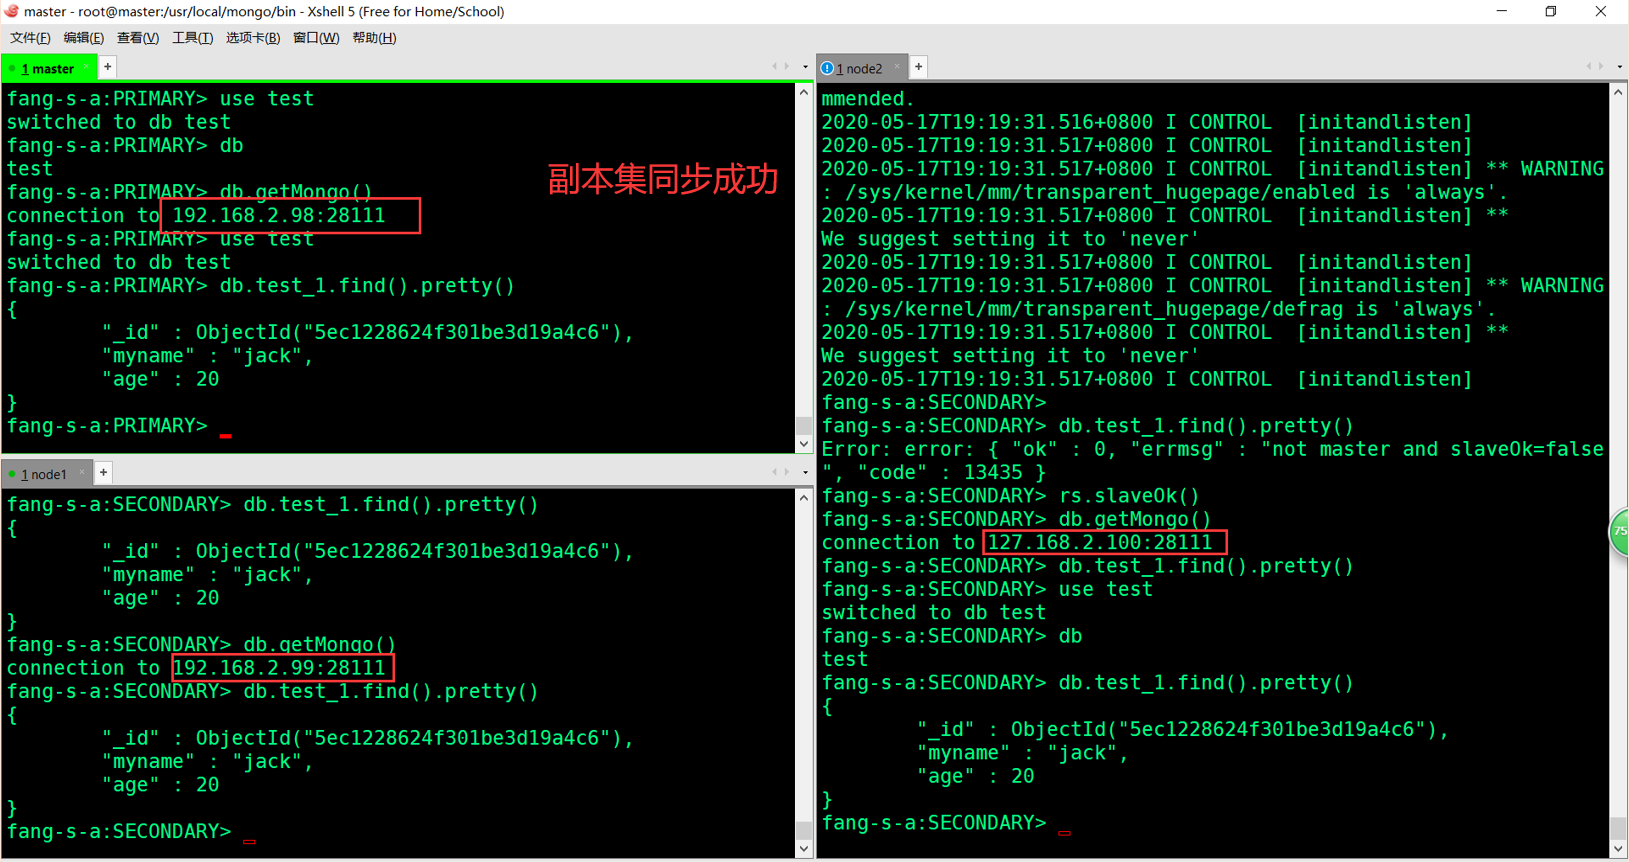Viewport: 1629px width, 862px height.
Task: Click rs.slaveOk() command in node2 terminal
Action: 1129,495
